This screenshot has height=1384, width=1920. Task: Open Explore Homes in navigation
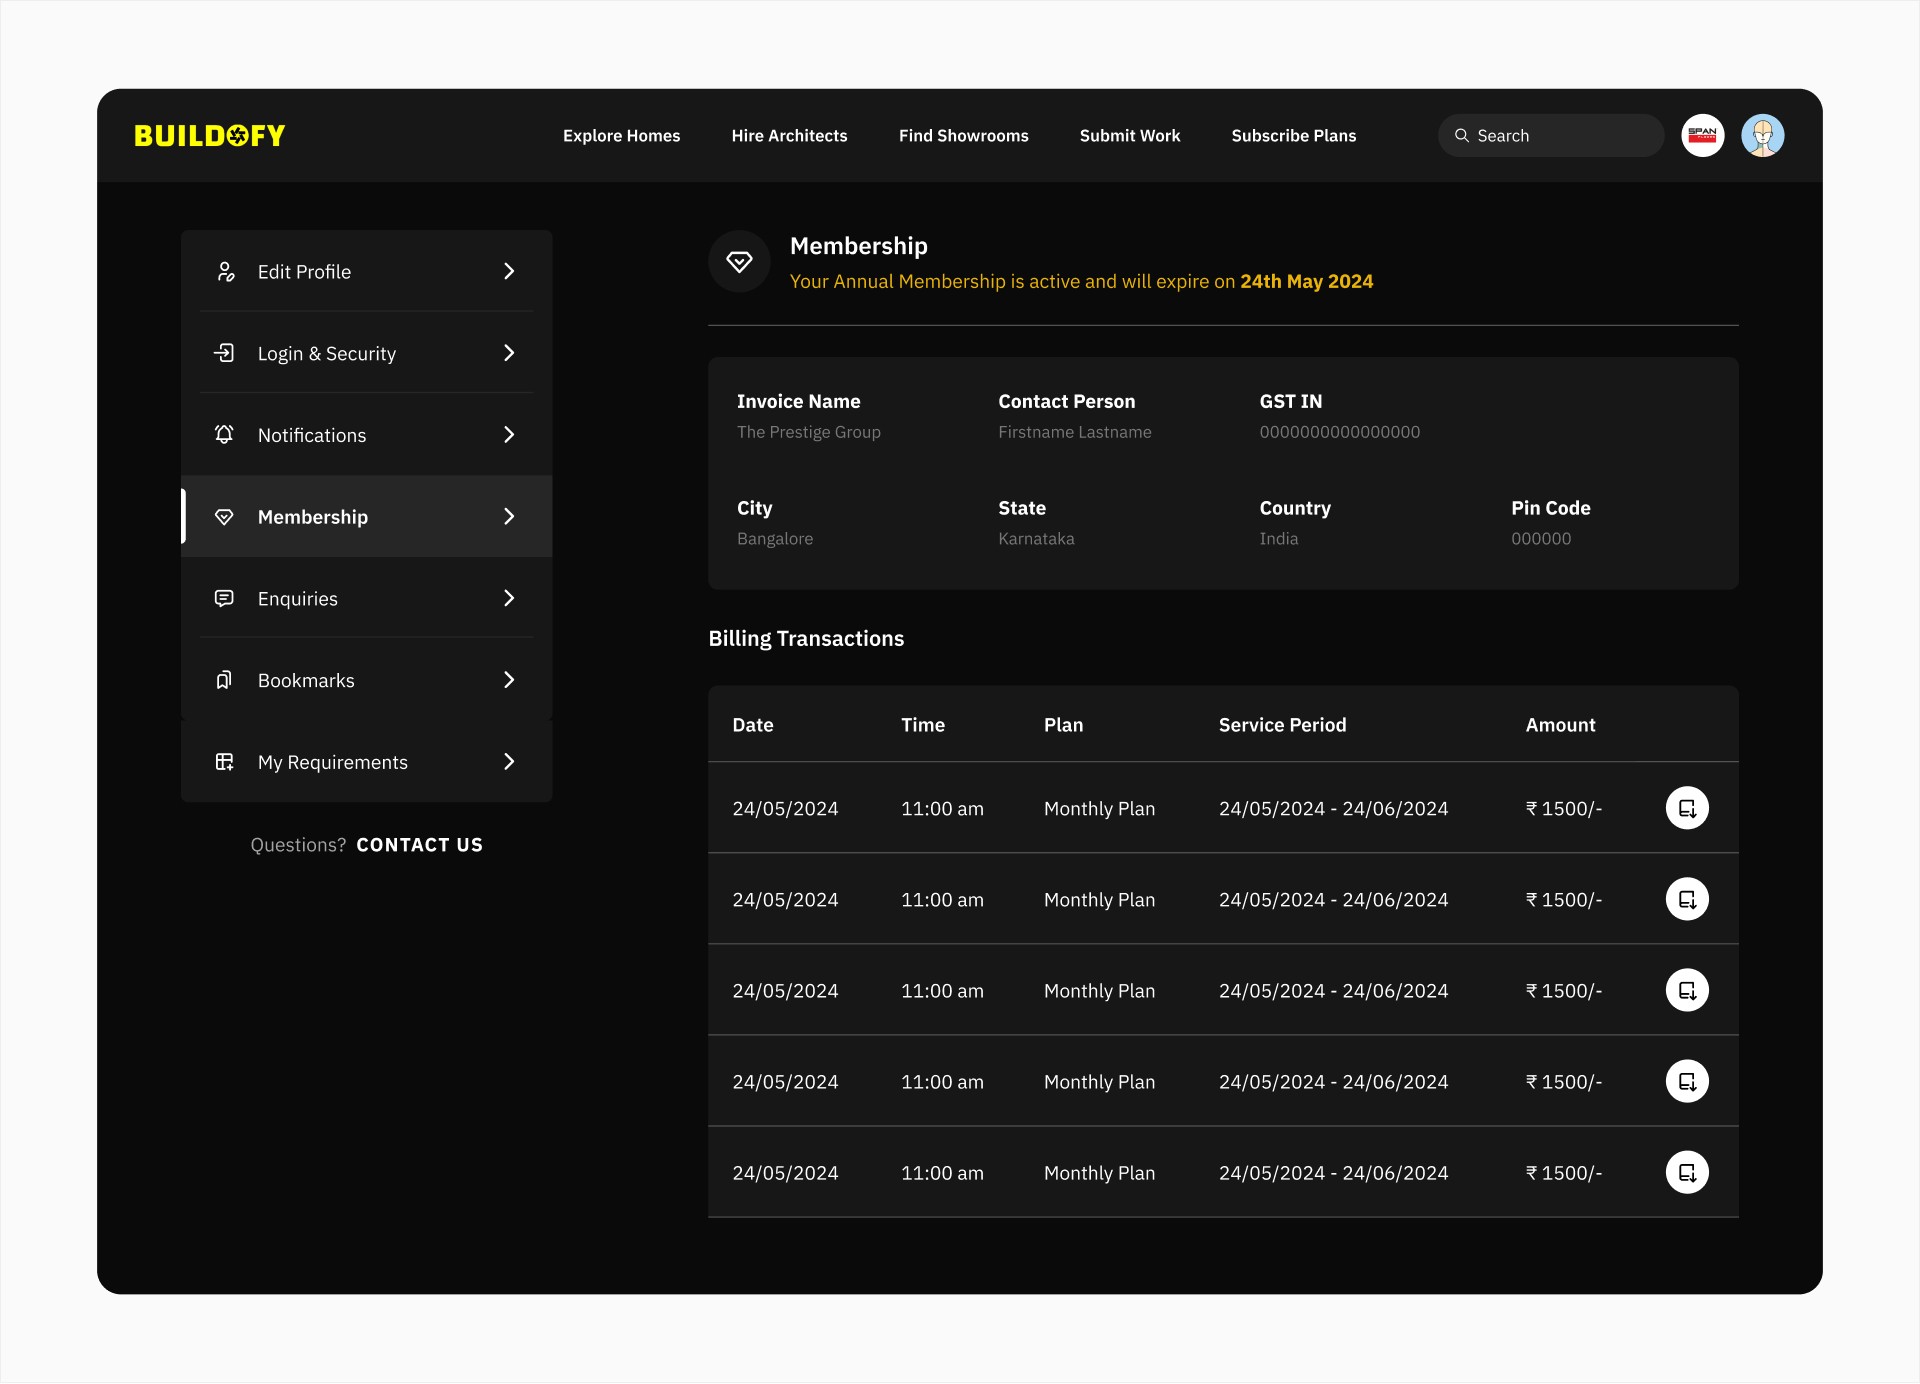621,135
